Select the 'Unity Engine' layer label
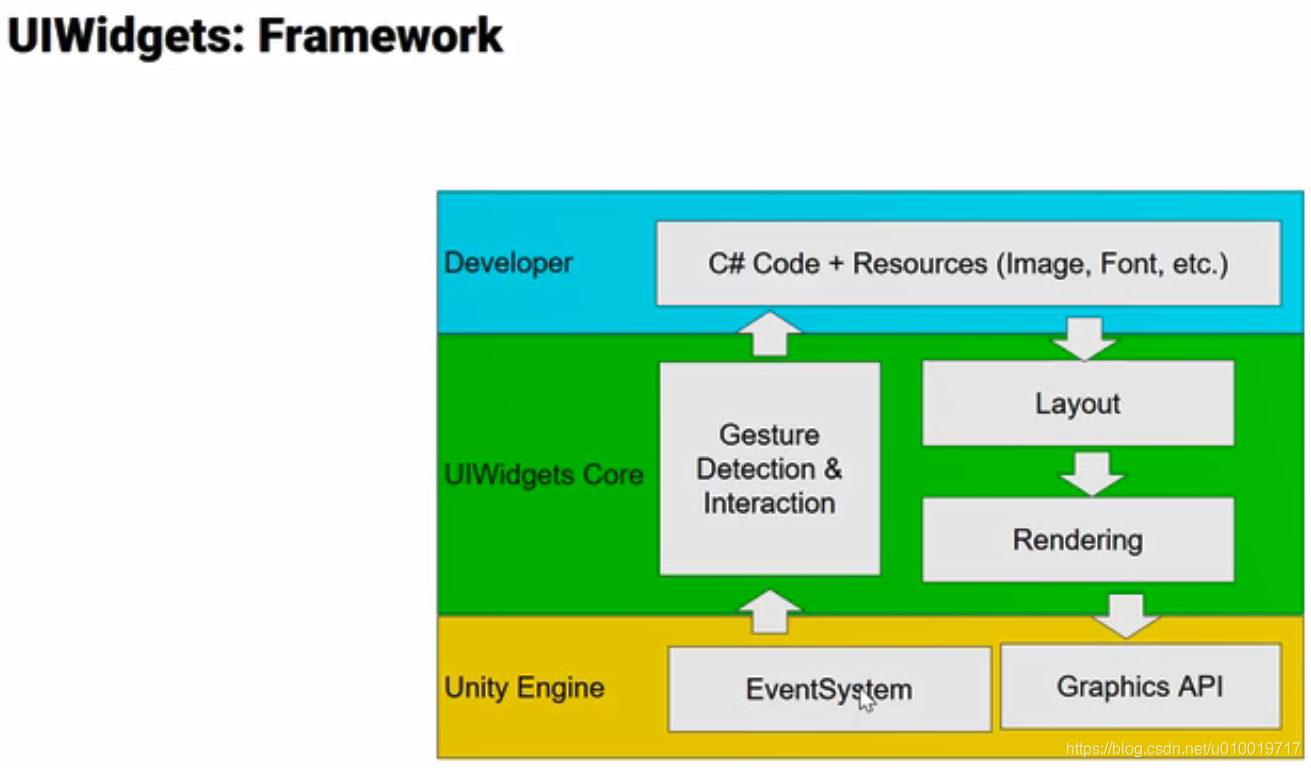 [525, 688]
